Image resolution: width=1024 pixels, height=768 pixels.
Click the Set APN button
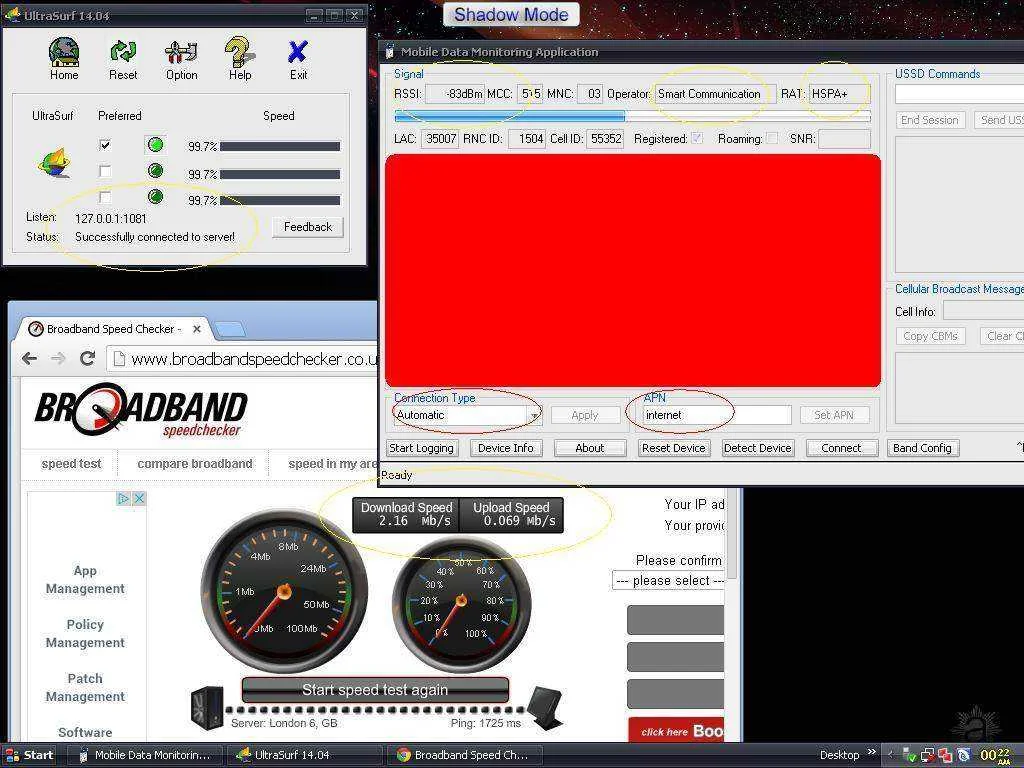click(834, 415)
